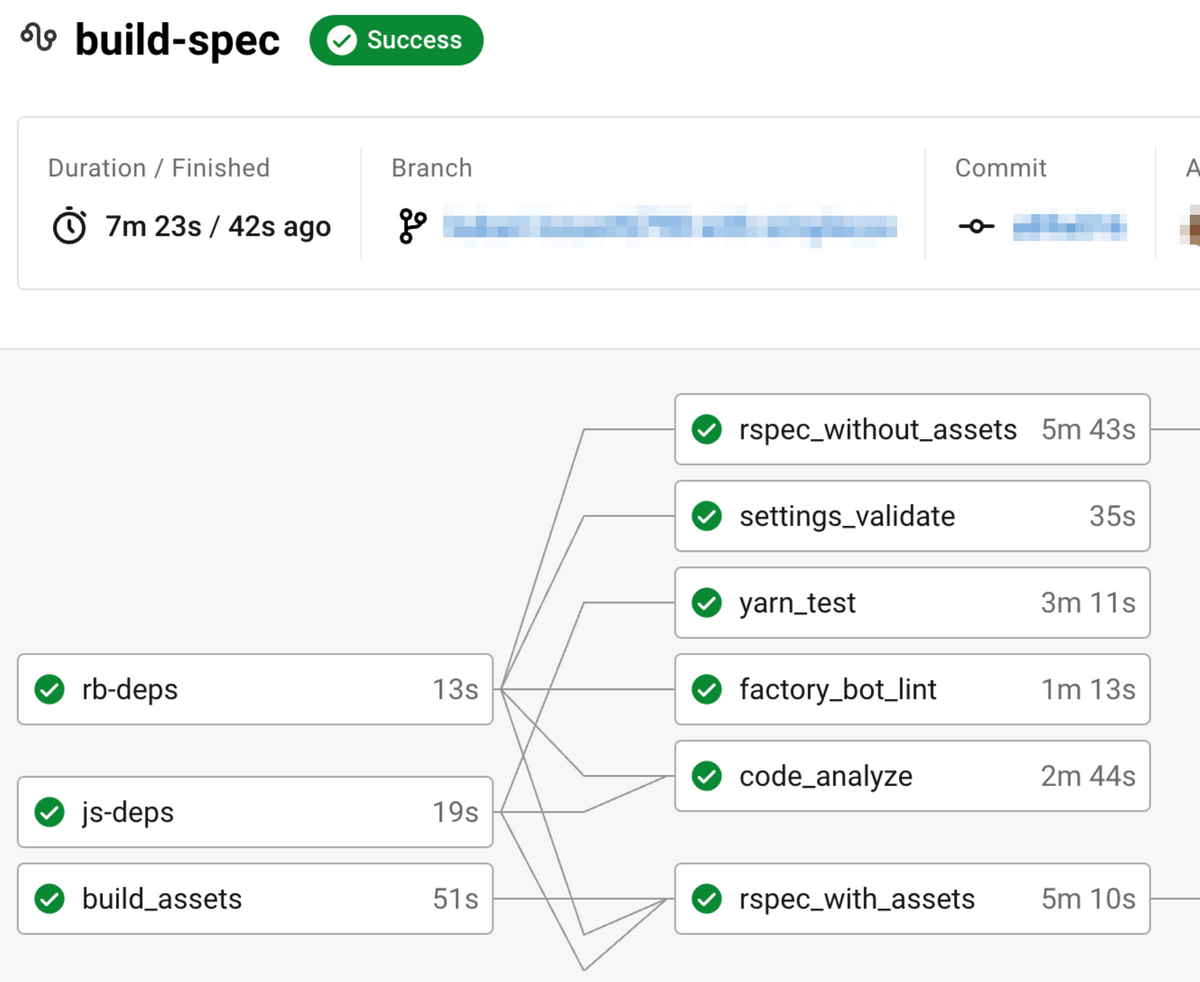Click the build-spec workflow title
The width and height of the screenshot is (1200, 982).
tap(177, 41)
